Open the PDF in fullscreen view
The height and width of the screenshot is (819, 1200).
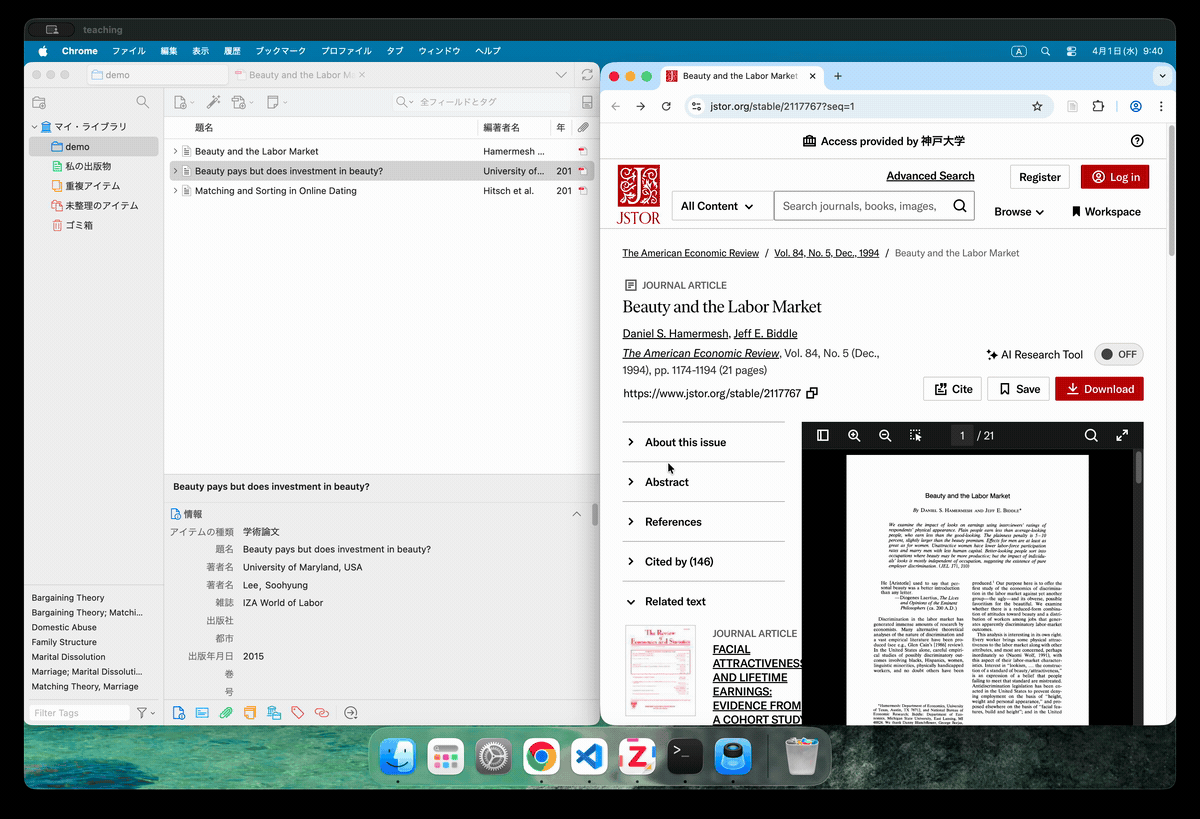click(1122, 436)
